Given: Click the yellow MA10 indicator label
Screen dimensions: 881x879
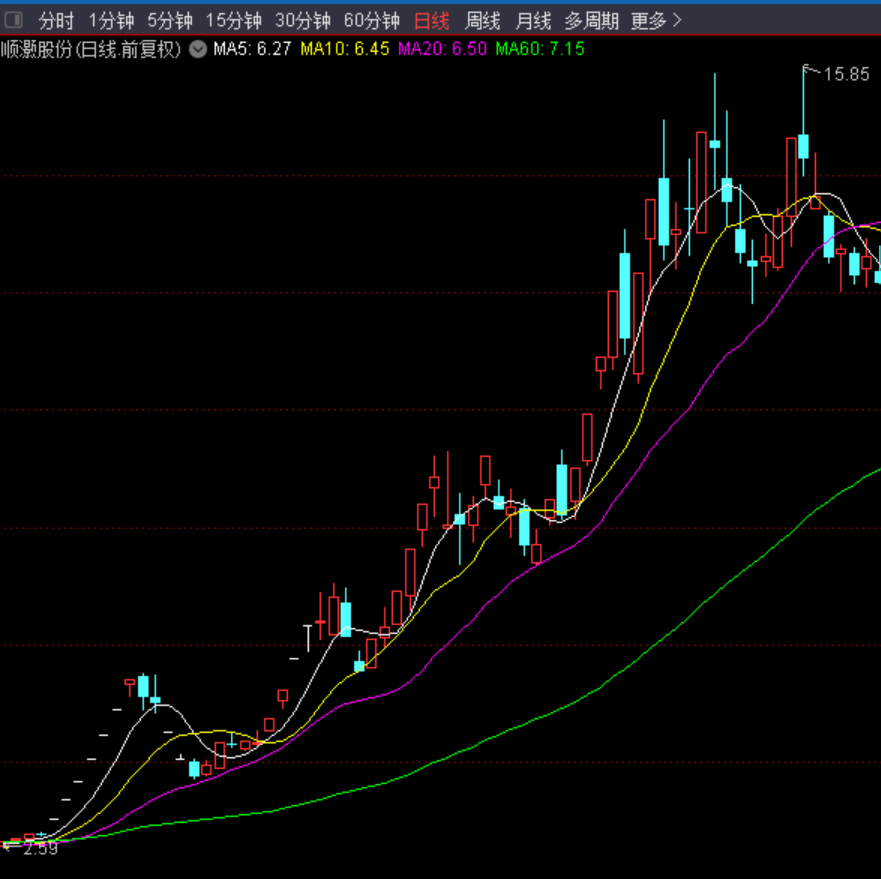Looking at the screenshot, I should [x=344, y=49].
